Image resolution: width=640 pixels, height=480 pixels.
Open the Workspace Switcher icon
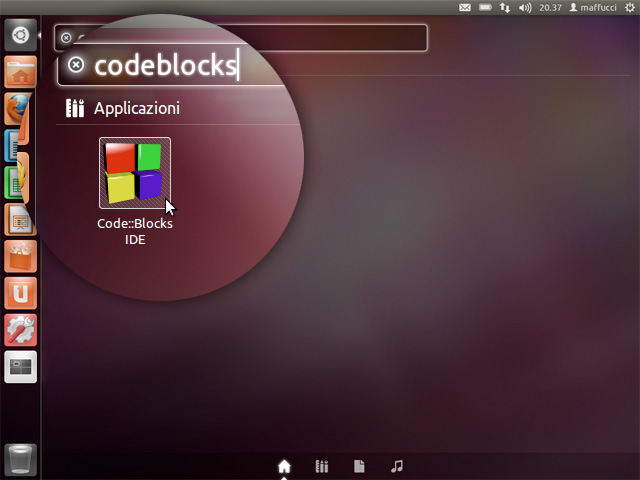point(20,367)
